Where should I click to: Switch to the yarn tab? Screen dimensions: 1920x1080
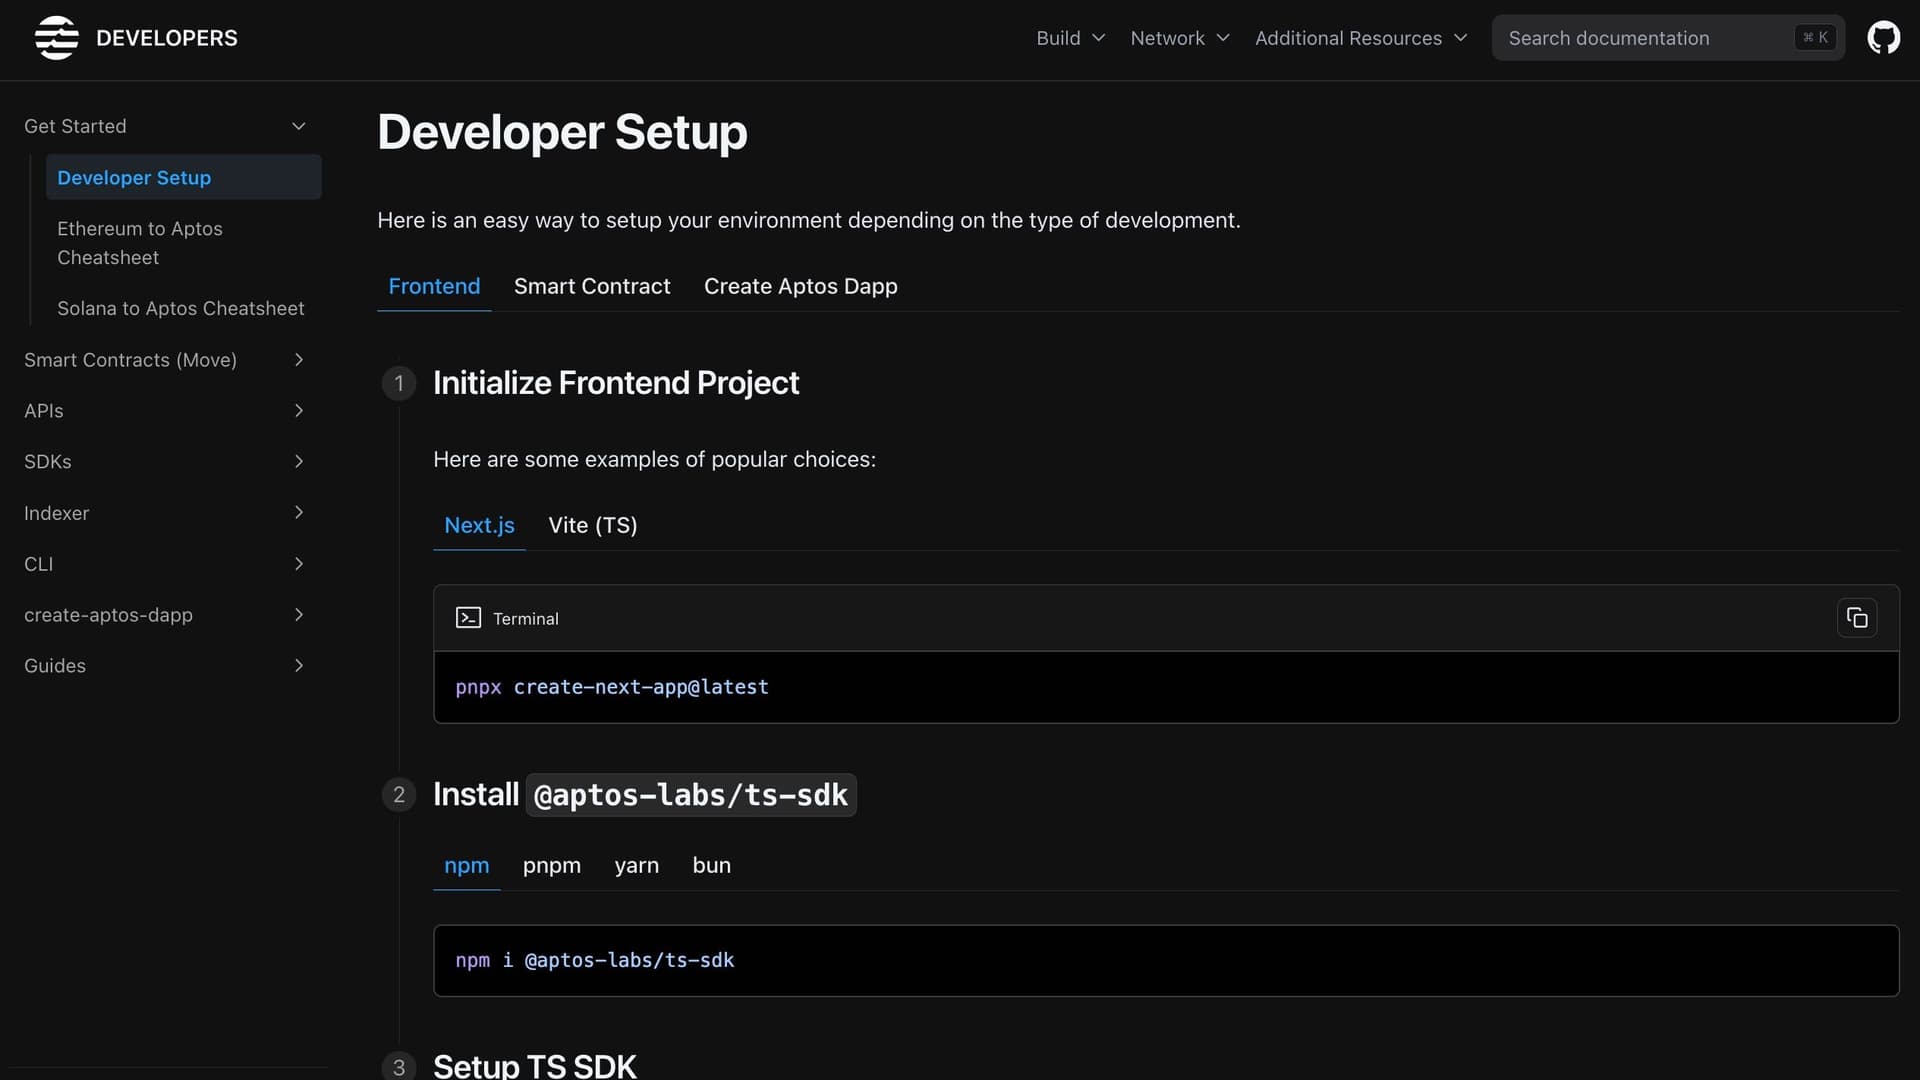(x=636, y=865)
